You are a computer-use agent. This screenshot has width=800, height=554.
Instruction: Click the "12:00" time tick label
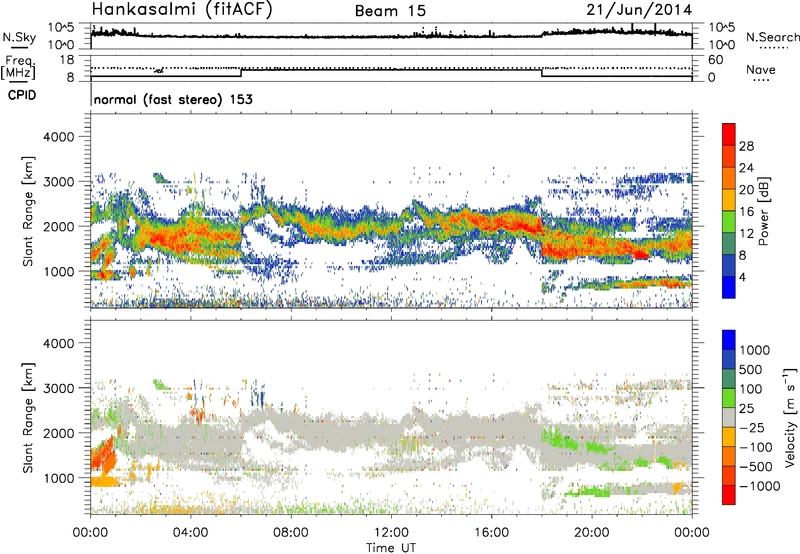click(391, 533)
